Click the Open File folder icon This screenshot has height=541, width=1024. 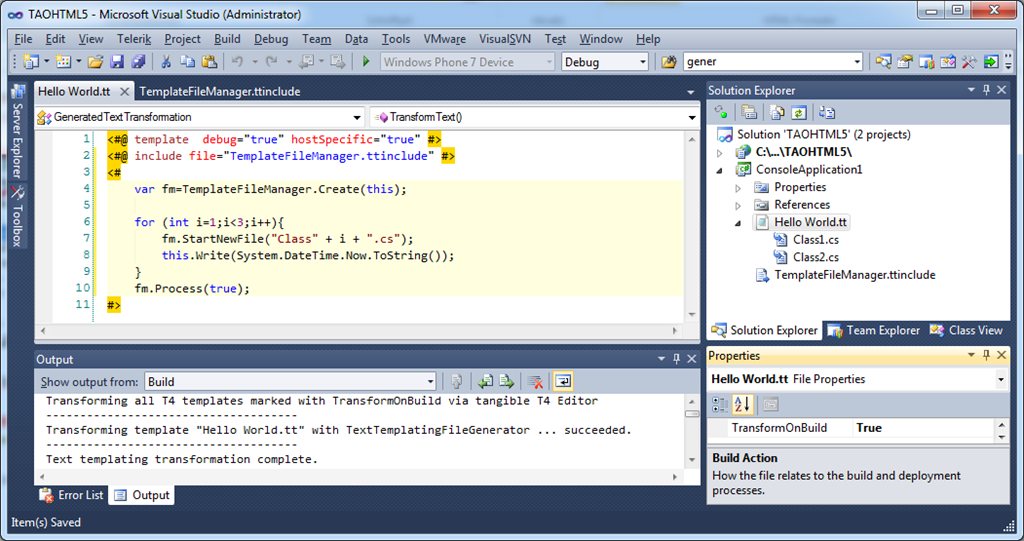95,62
